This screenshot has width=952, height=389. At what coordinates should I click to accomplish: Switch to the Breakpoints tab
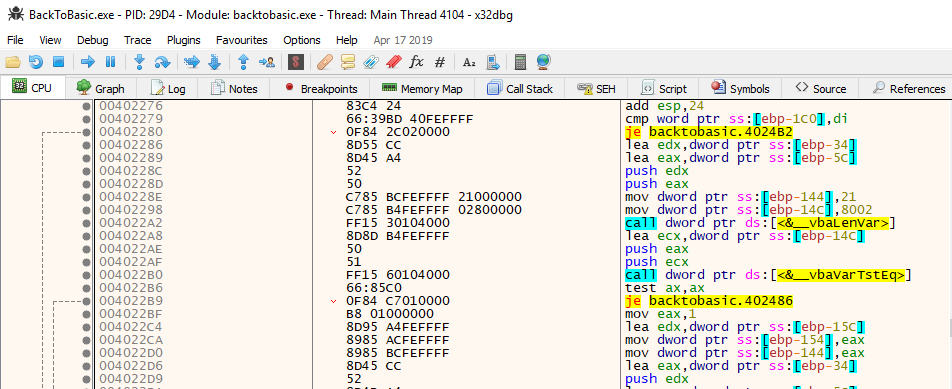[x=320, y=89]
